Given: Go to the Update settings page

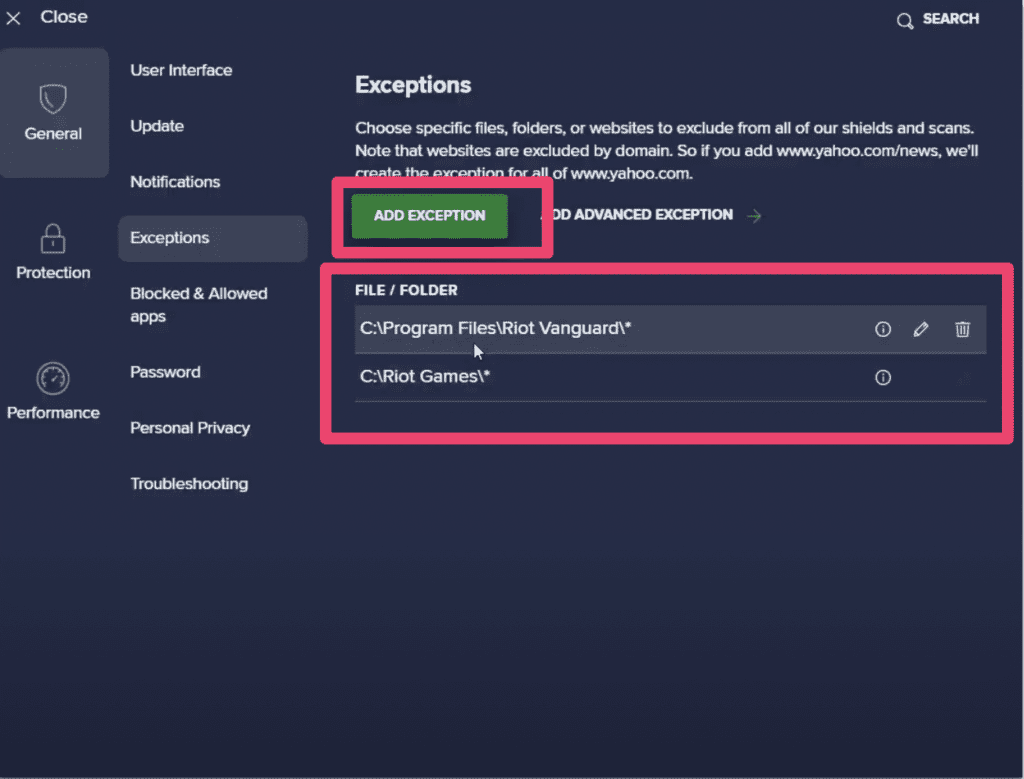Looking at the screenshot, I should [157, 126].
